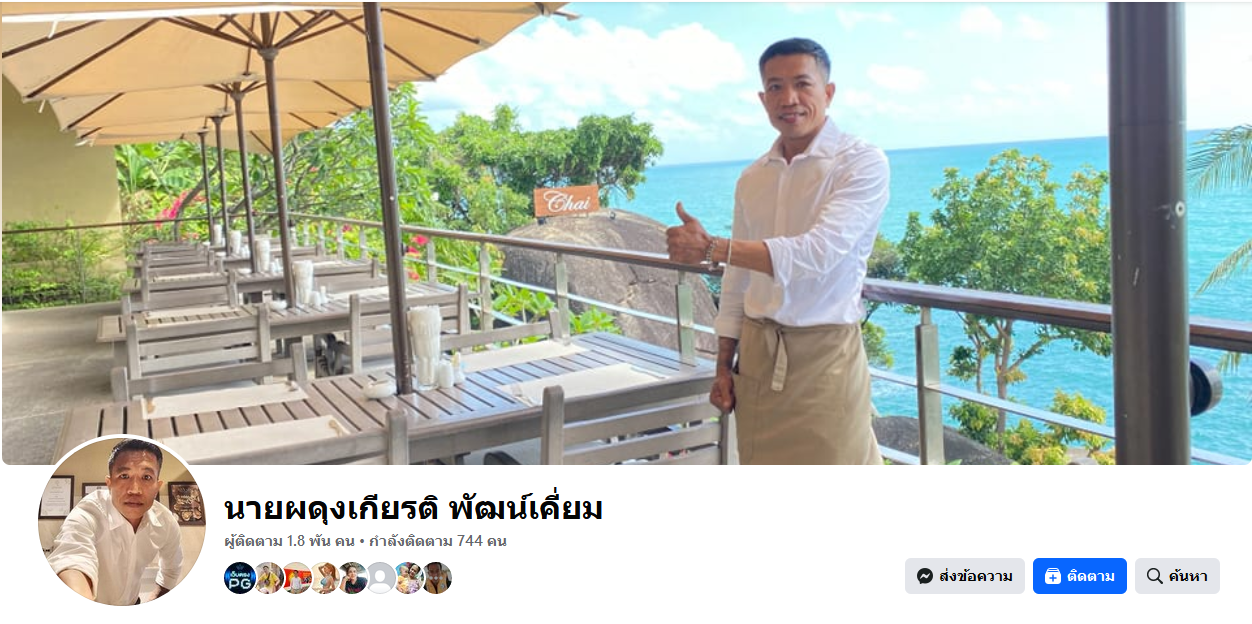Screen dimensions: 1252x624
Task: Open the last follower avatar with three dots
Action: pyautogui.click(x=436, y=578)
